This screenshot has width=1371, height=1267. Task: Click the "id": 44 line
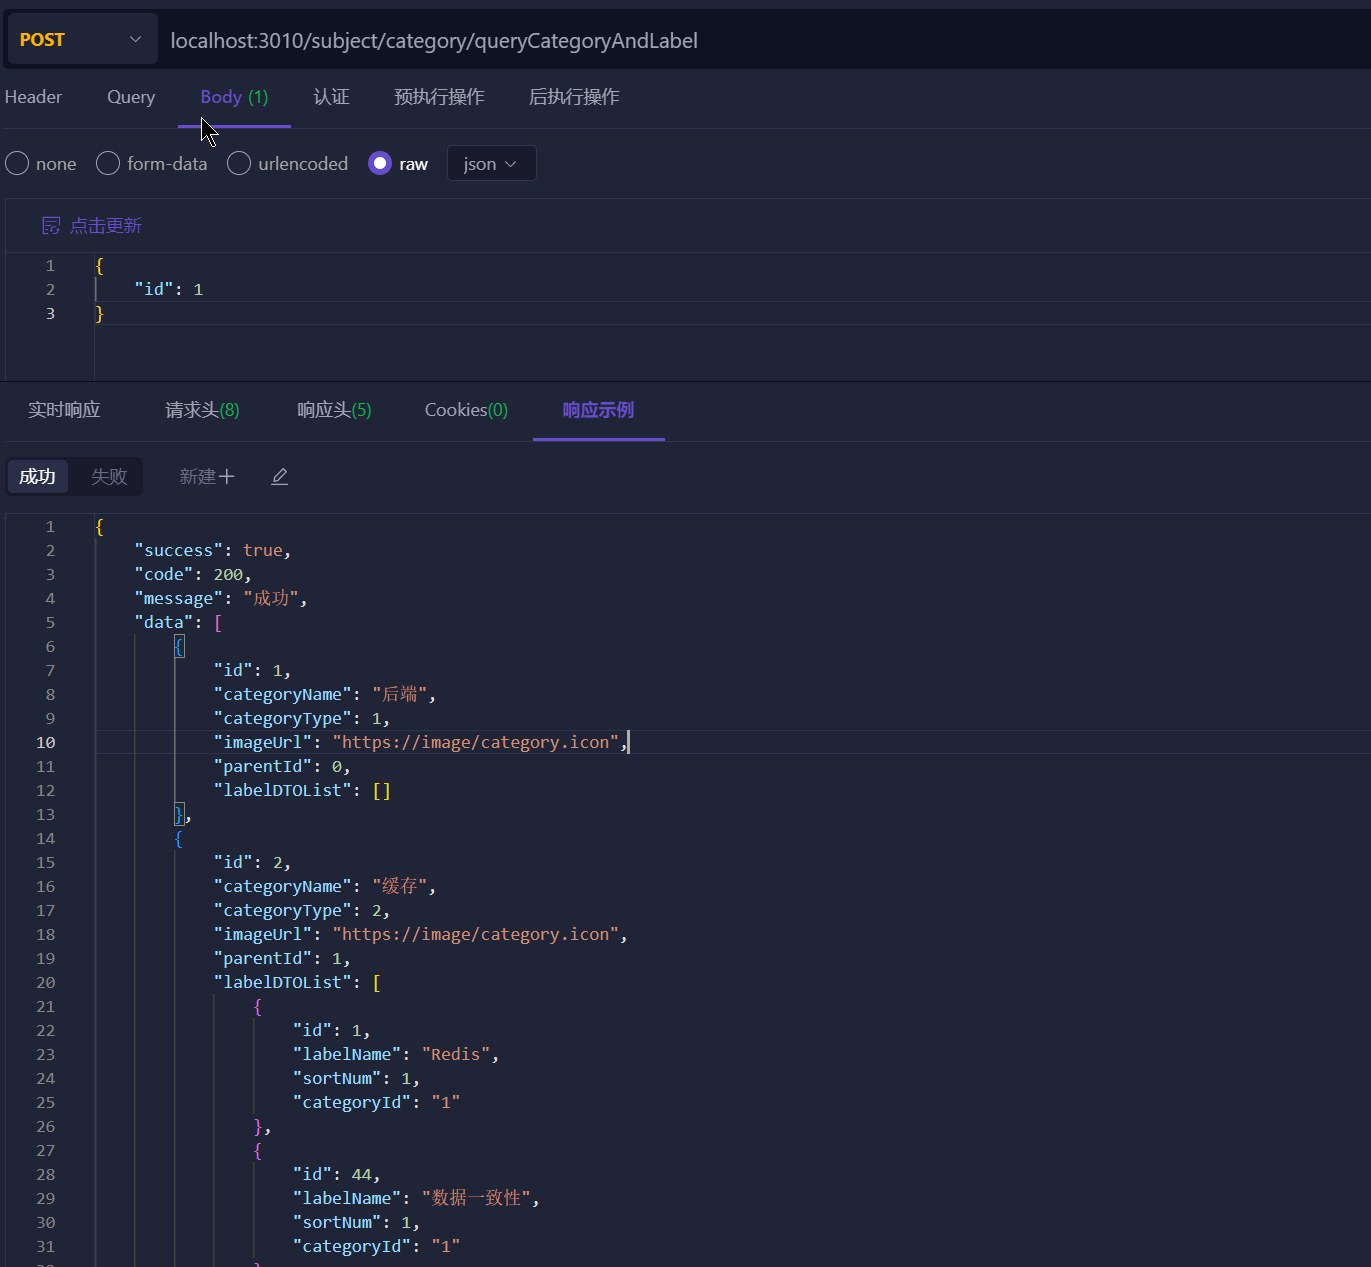(336, 1174)
